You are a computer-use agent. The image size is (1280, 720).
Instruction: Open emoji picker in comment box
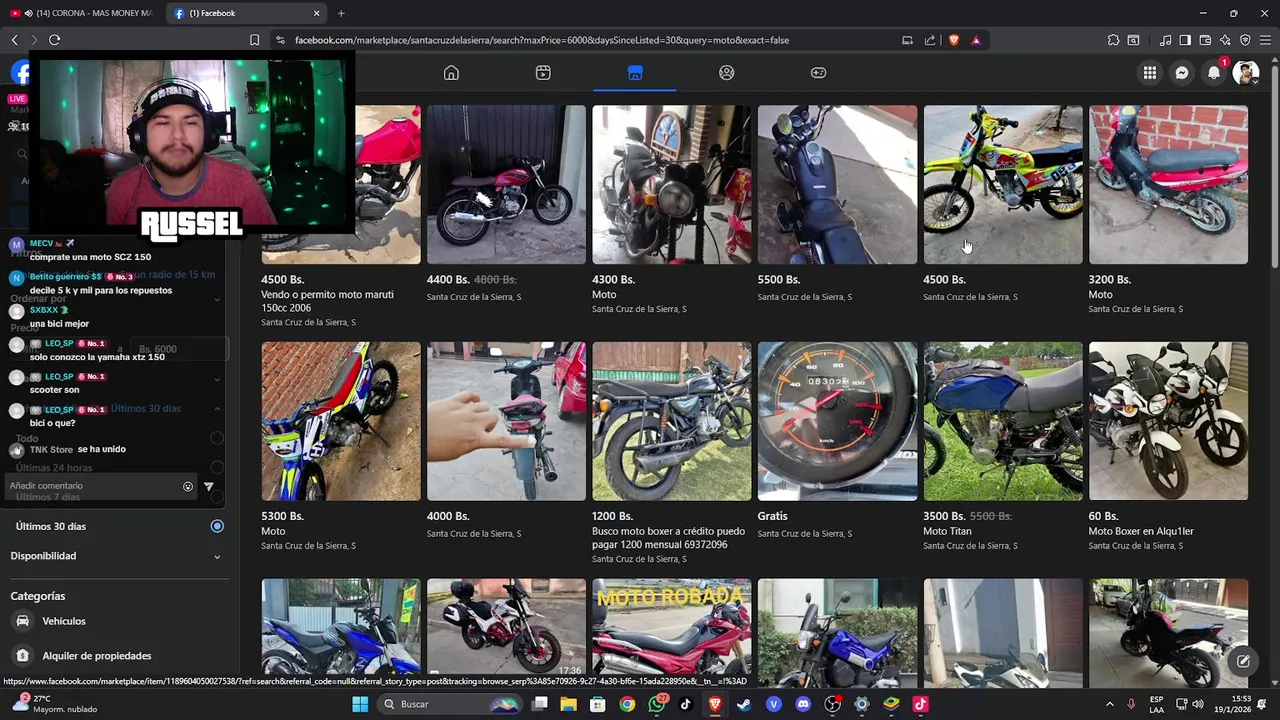tap(188, 486)
